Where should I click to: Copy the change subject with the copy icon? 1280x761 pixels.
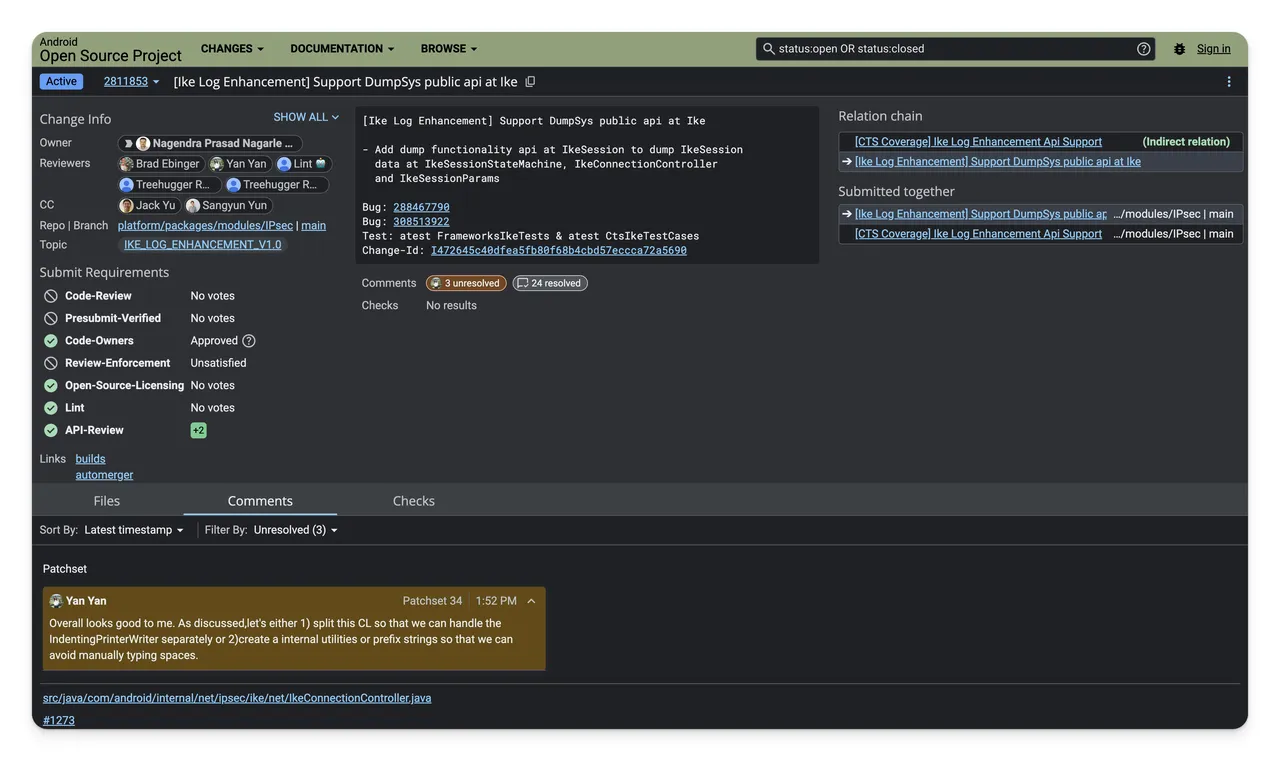click(531, 82)
